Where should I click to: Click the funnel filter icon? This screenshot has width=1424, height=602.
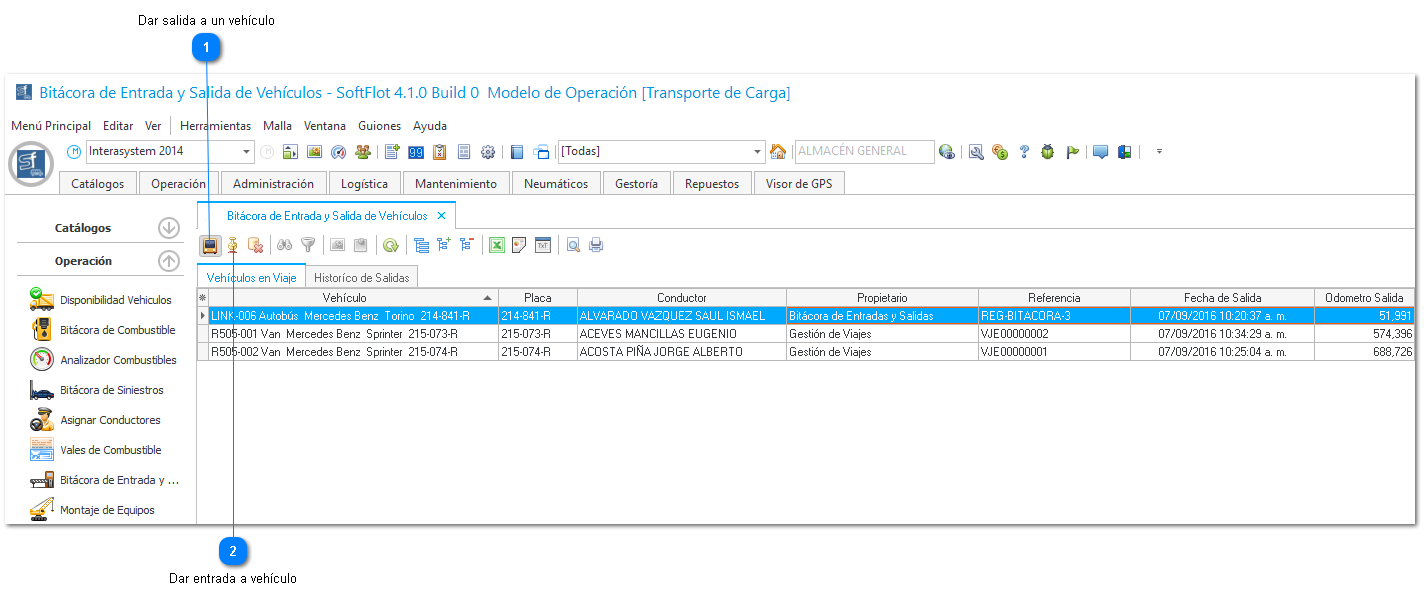[308, 245]
